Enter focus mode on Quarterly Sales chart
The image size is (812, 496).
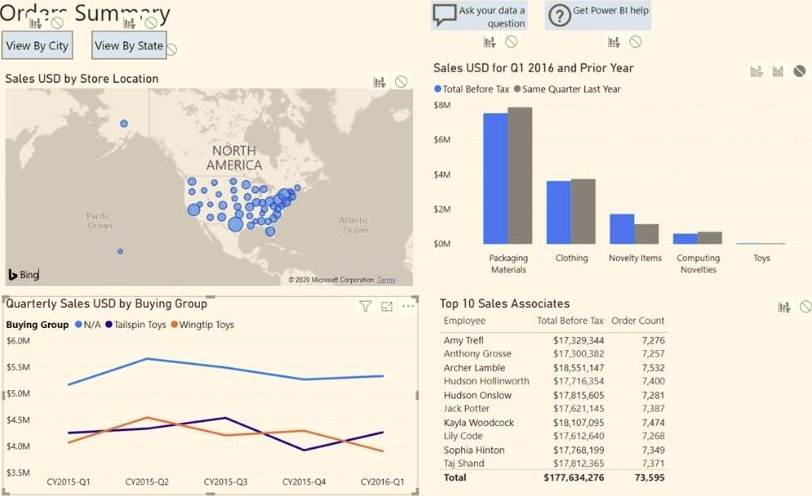point(387,307)
